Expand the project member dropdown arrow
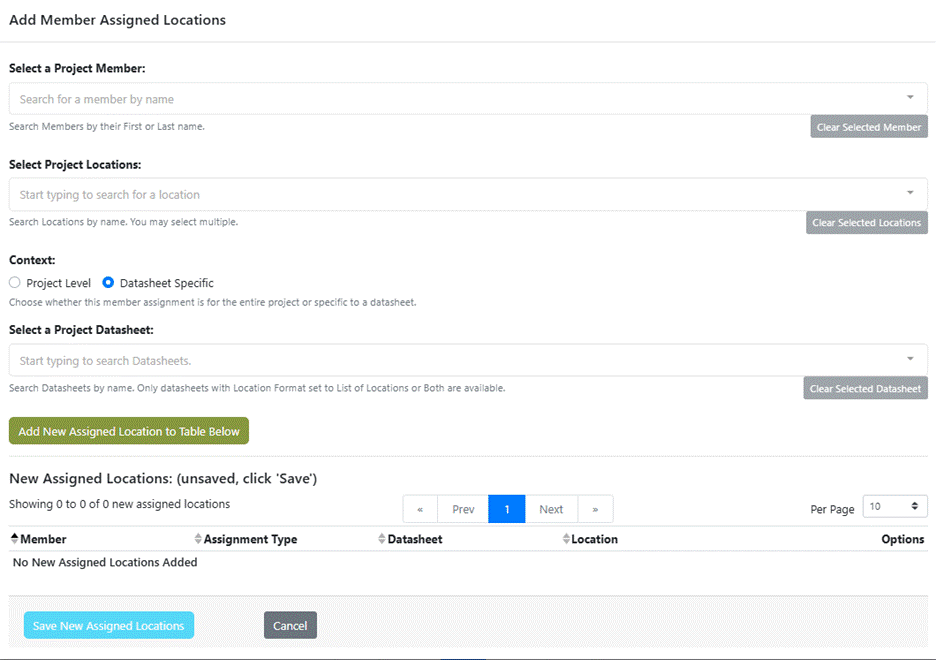Image resolution: width=936 pixels, height=660 pixels. (910, 98)
